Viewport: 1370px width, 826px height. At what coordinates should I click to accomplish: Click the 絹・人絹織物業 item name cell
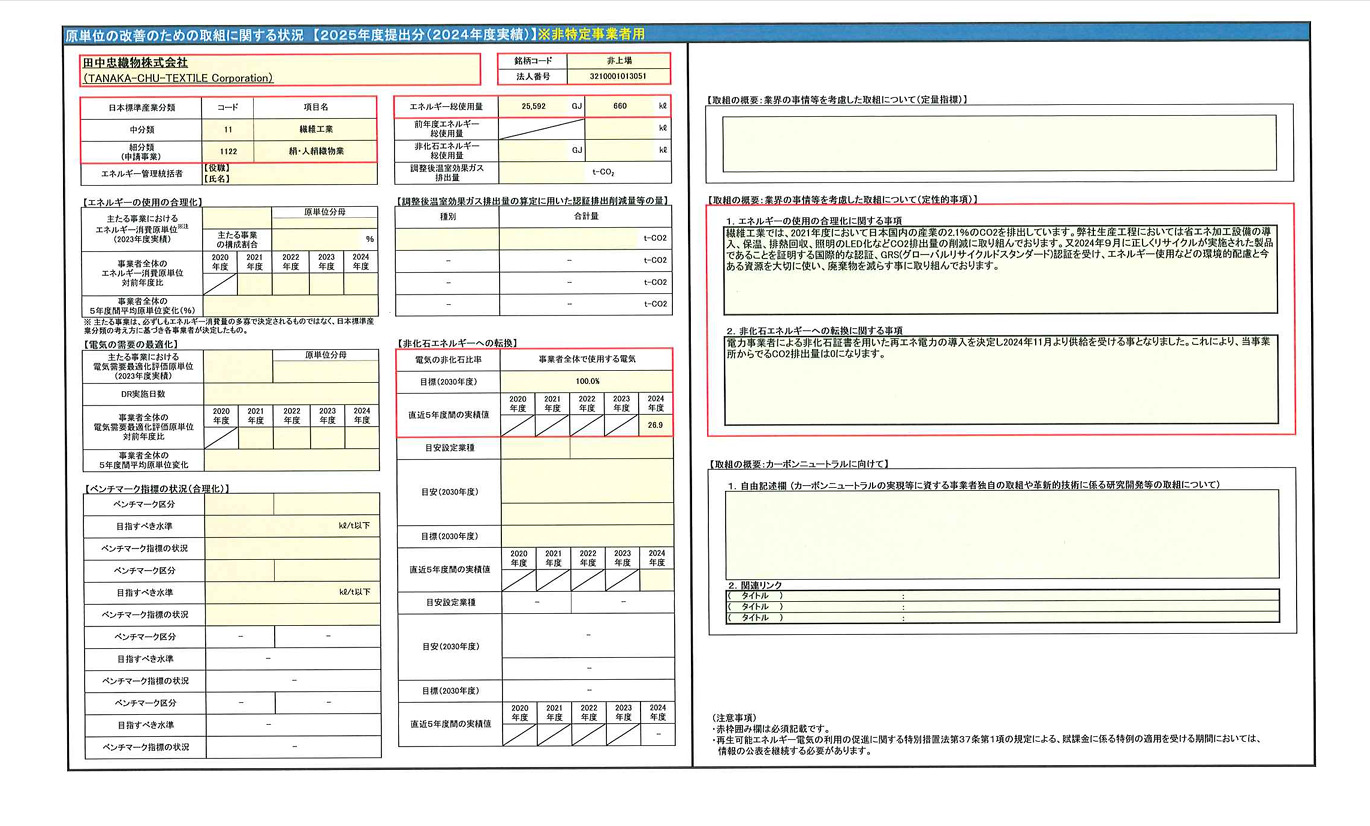point(315,152)
